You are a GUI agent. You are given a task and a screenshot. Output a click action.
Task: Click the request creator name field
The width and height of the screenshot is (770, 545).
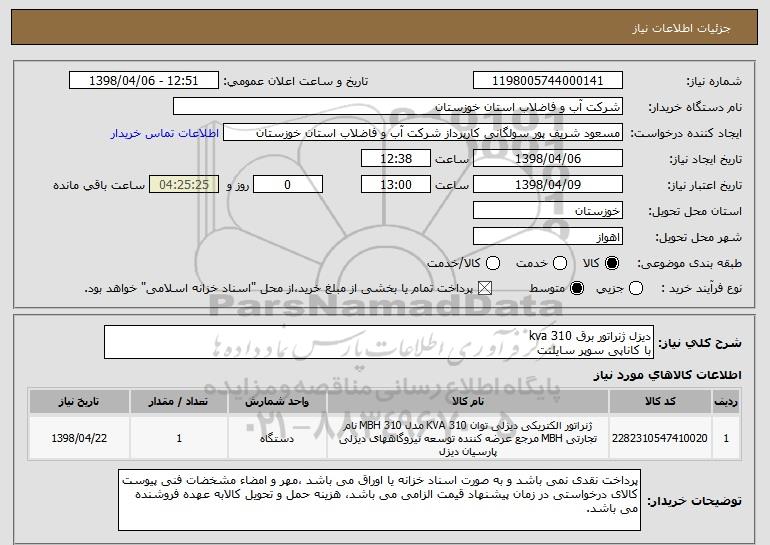423,133
